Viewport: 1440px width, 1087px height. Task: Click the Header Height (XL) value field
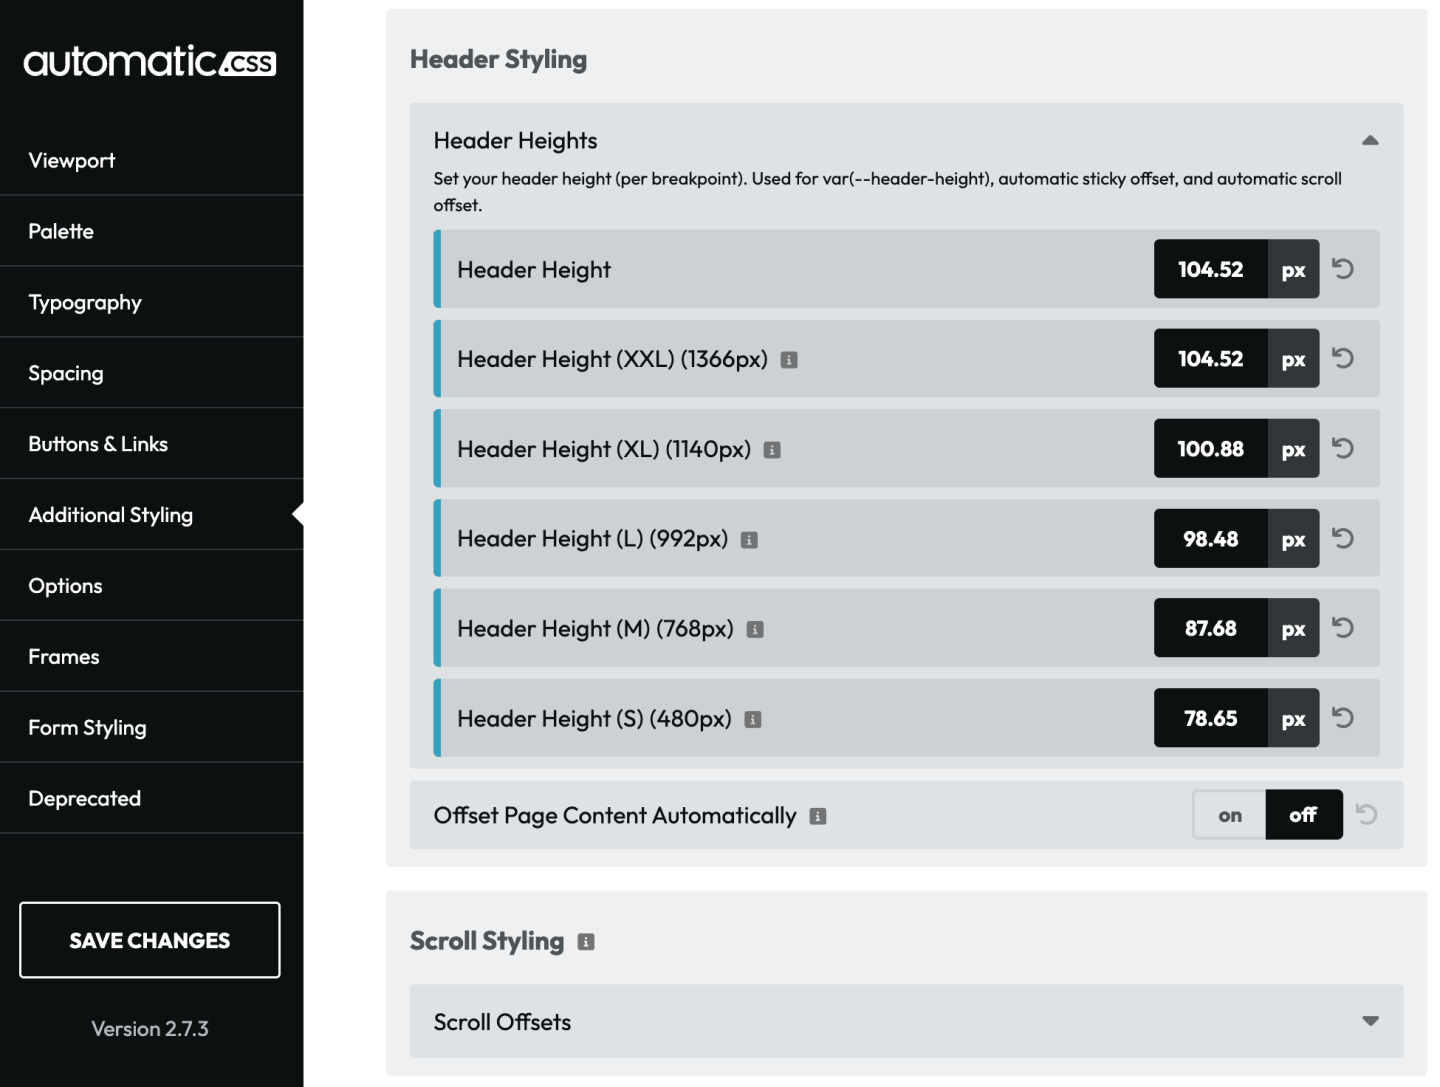[x=1209, y=449]
